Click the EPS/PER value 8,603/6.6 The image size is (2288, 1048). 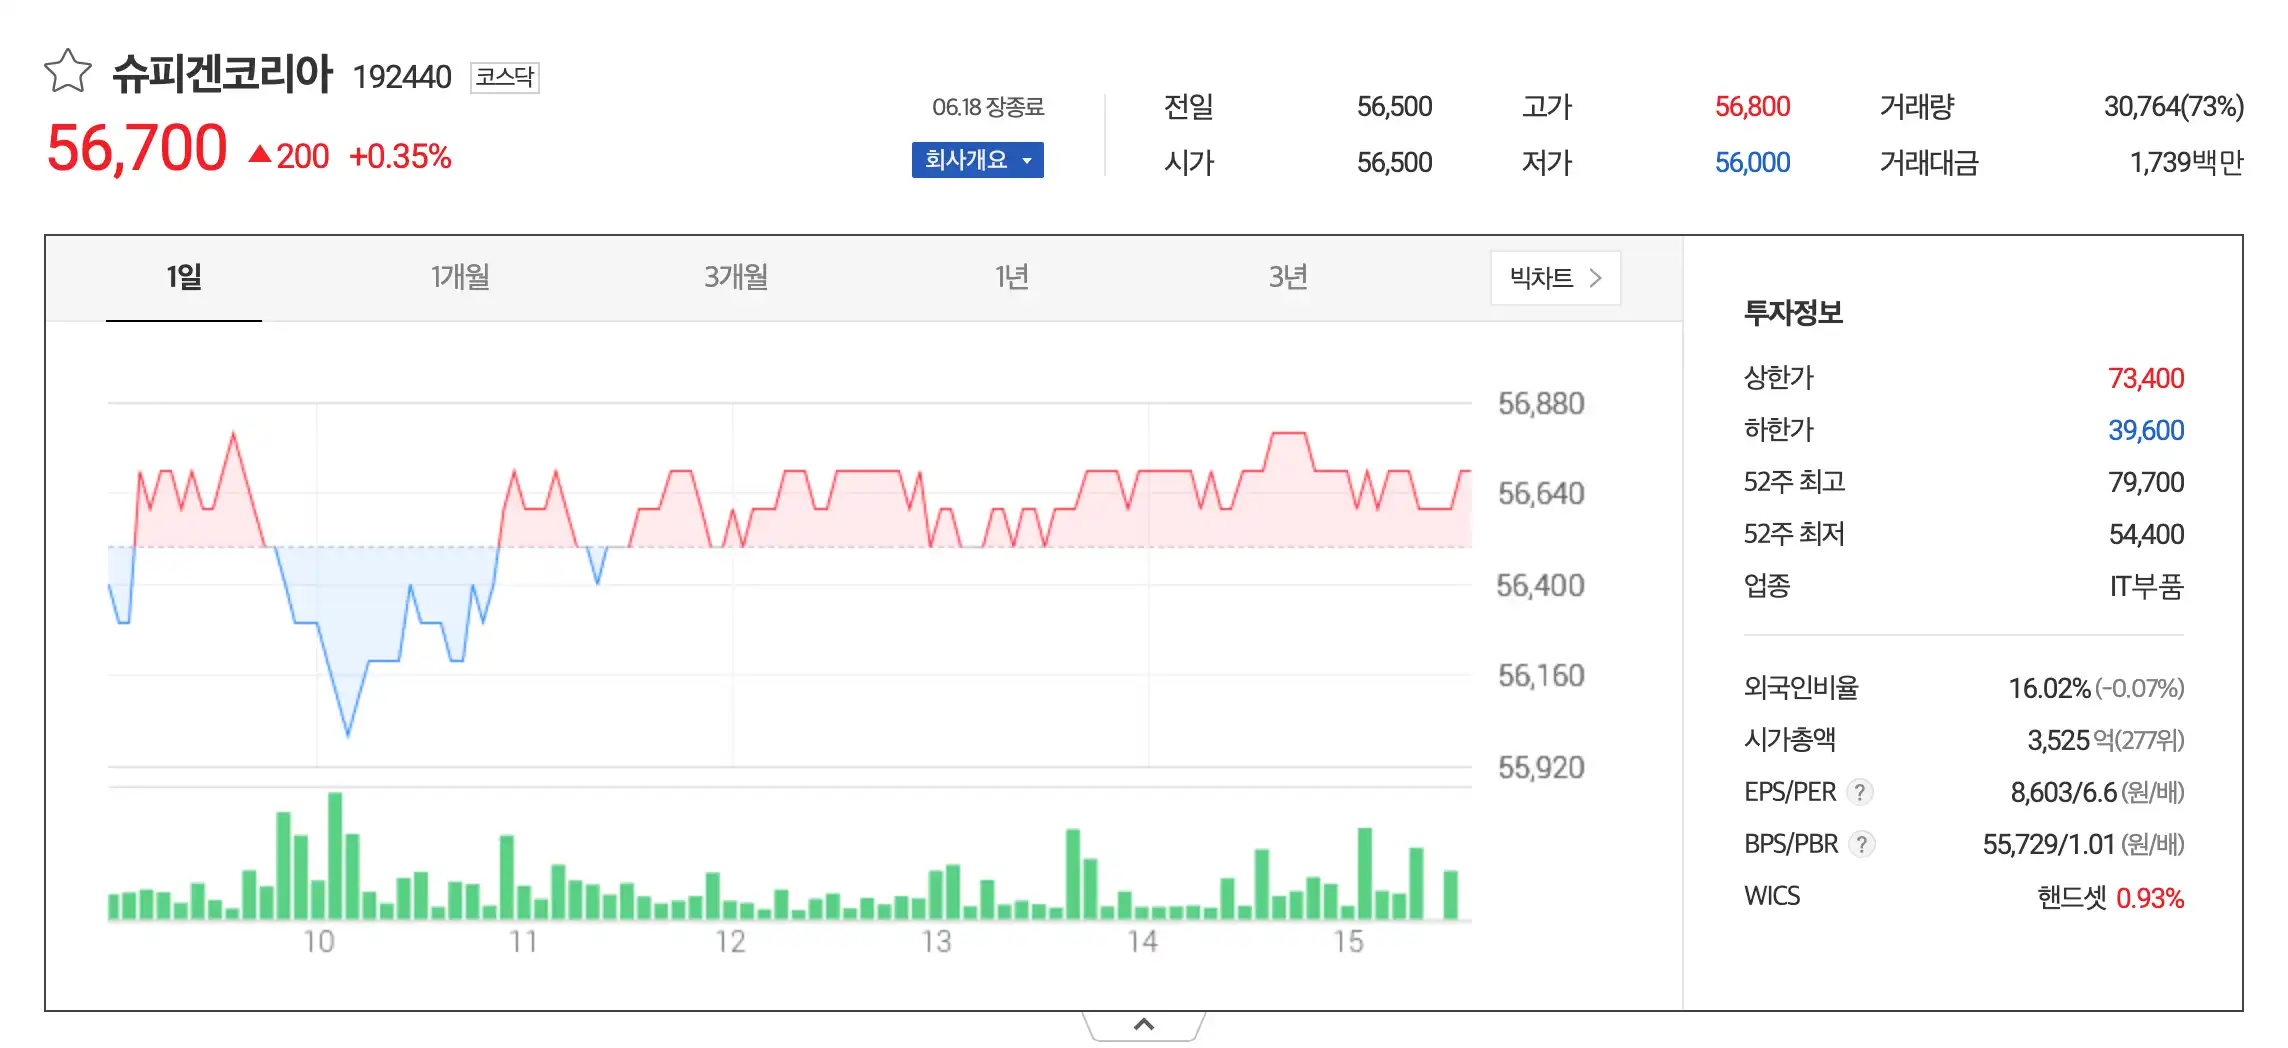(x=2063, y=793)
